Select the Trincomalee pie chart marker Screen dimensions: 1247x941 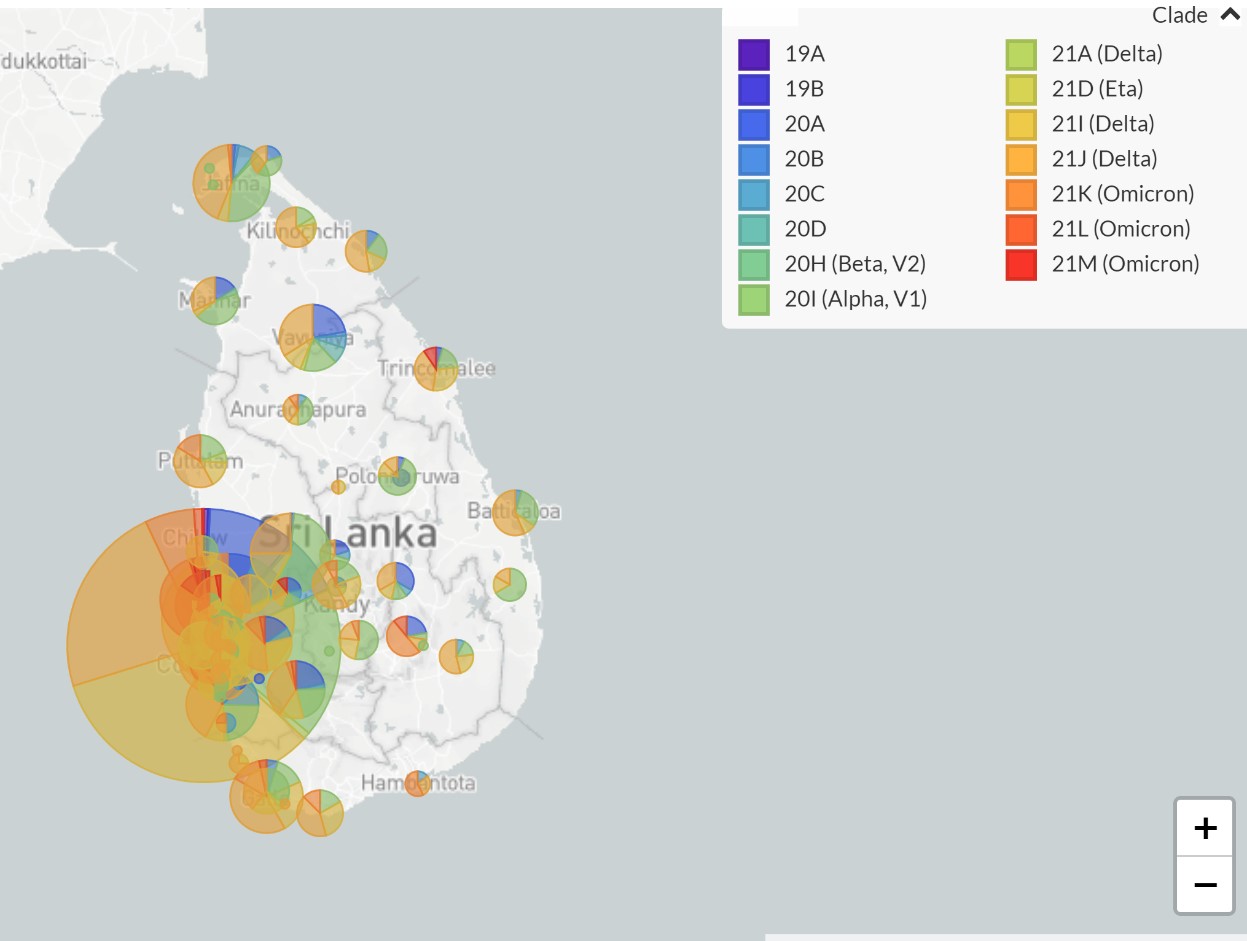[x=436, y=369]
